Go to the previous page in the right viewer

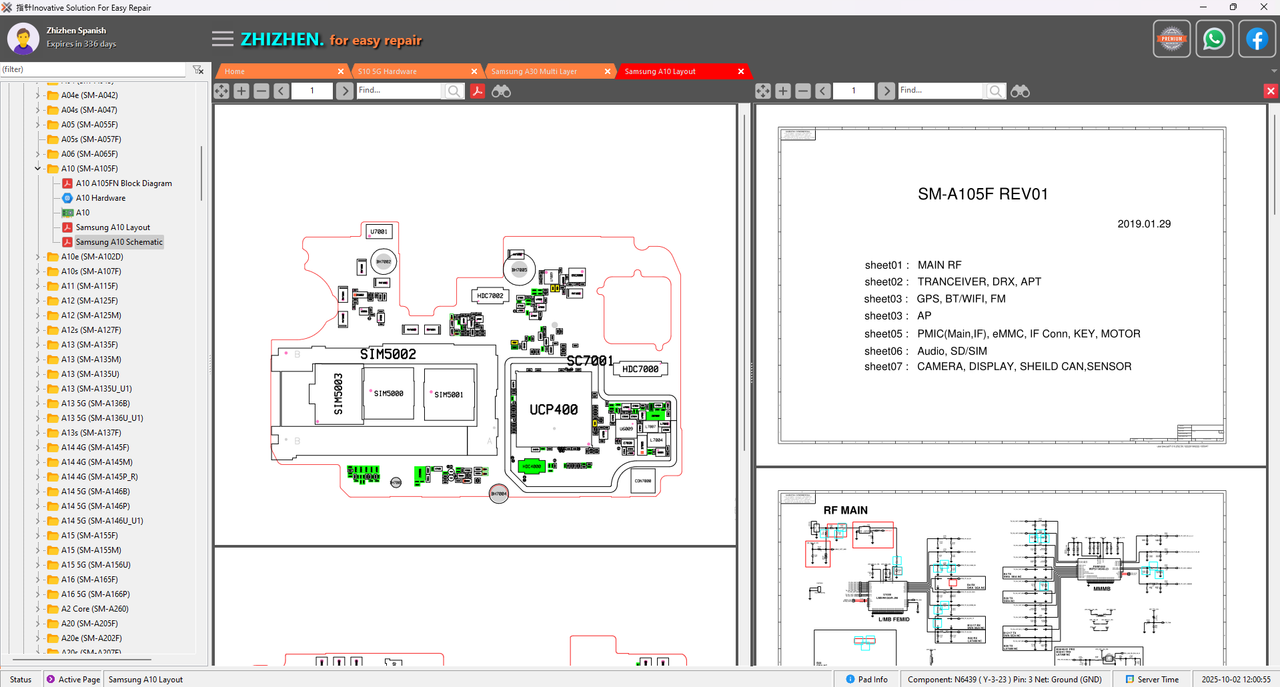(822, 91)
